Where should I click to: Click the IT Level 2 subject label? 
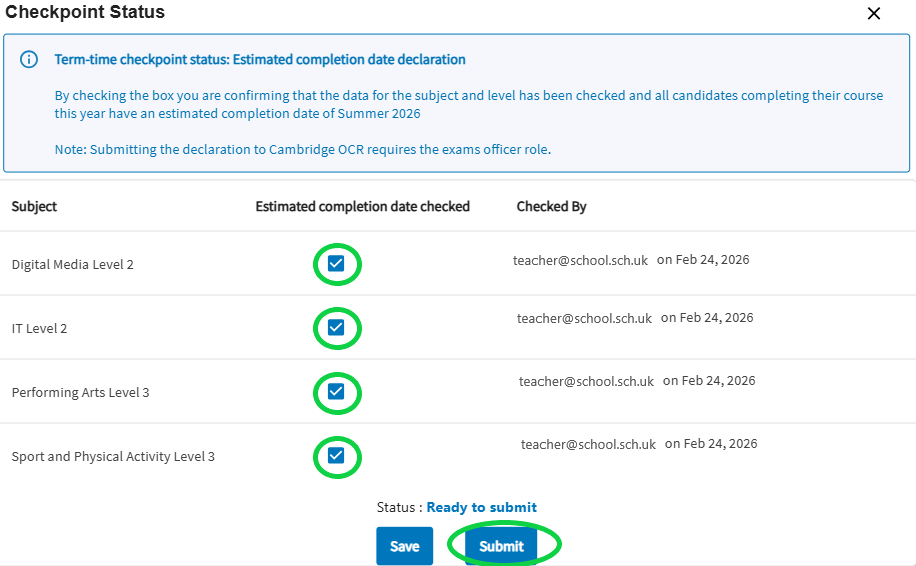(x=39, y=329)
